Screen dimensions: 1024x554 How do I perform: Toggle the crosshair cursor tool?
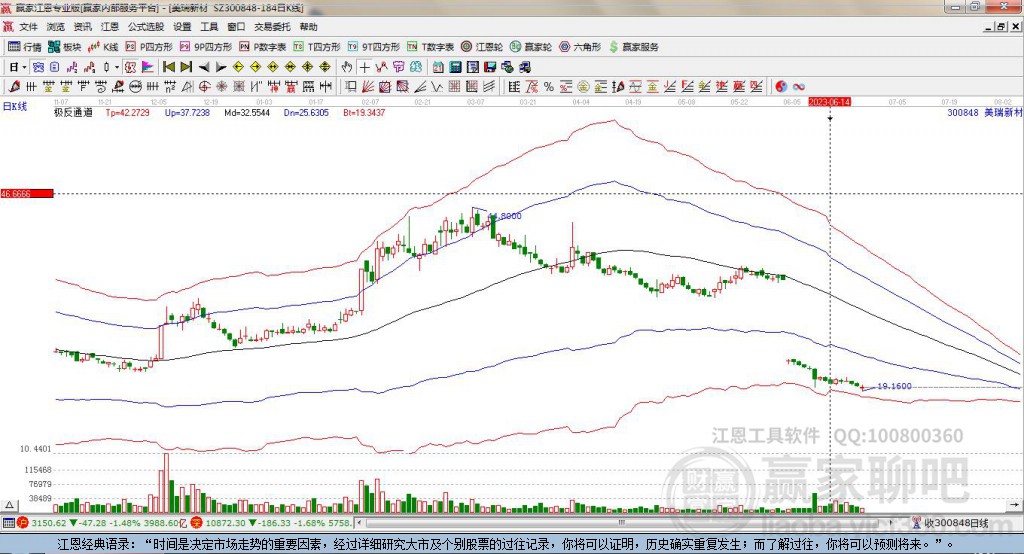pyautogui.click(x=364, y=67)
